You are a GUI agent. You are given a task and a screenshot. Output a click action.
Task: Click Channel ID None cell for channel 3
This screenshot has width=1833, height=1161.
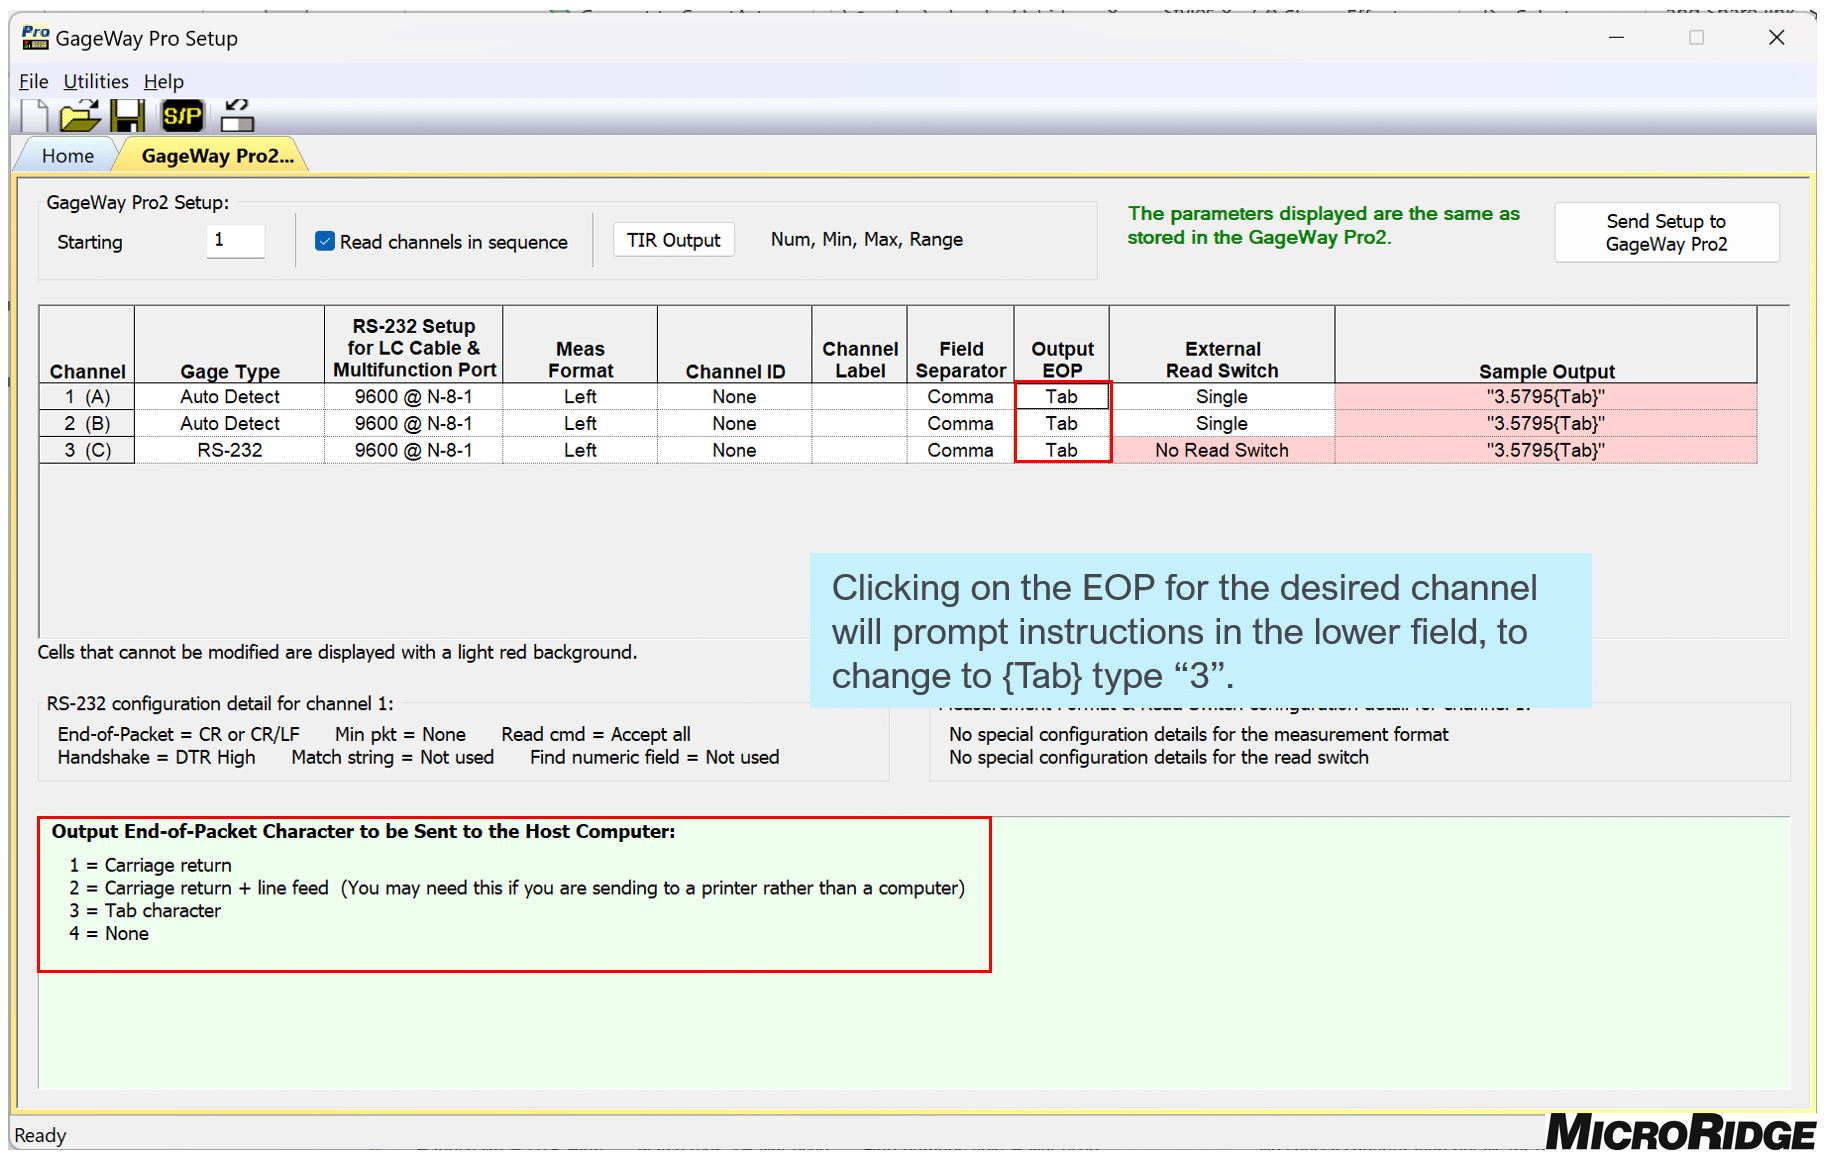[x=735, y=450]
